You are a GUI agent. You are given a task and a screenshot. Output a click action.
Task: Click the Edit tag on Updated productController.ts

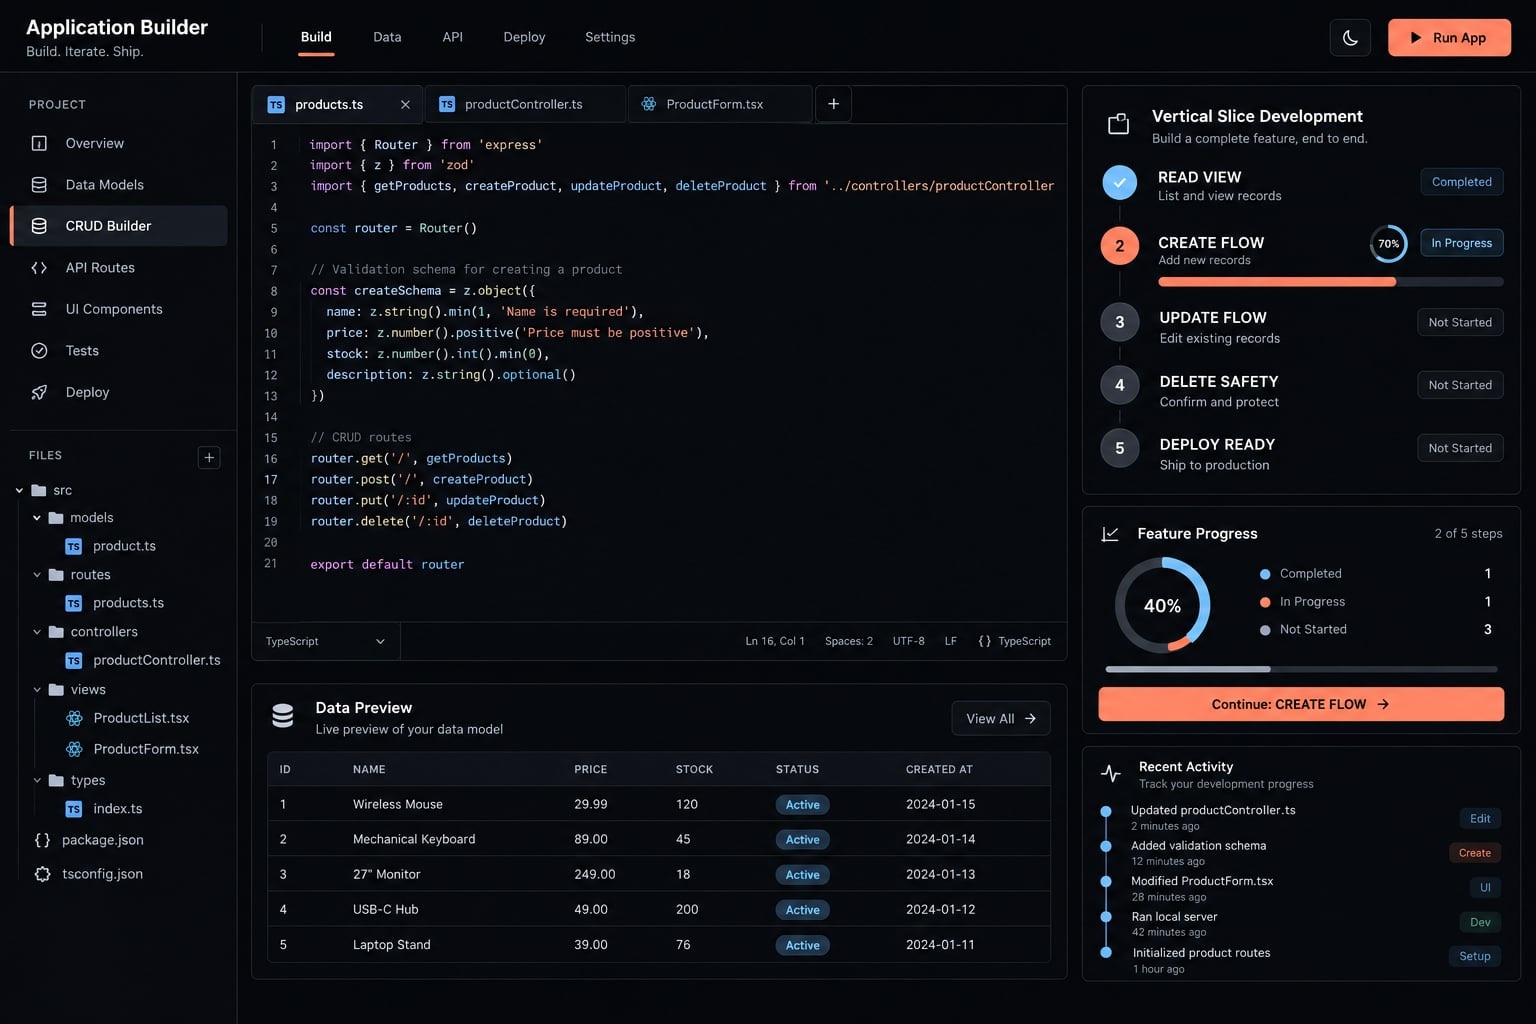[1480, 819]
